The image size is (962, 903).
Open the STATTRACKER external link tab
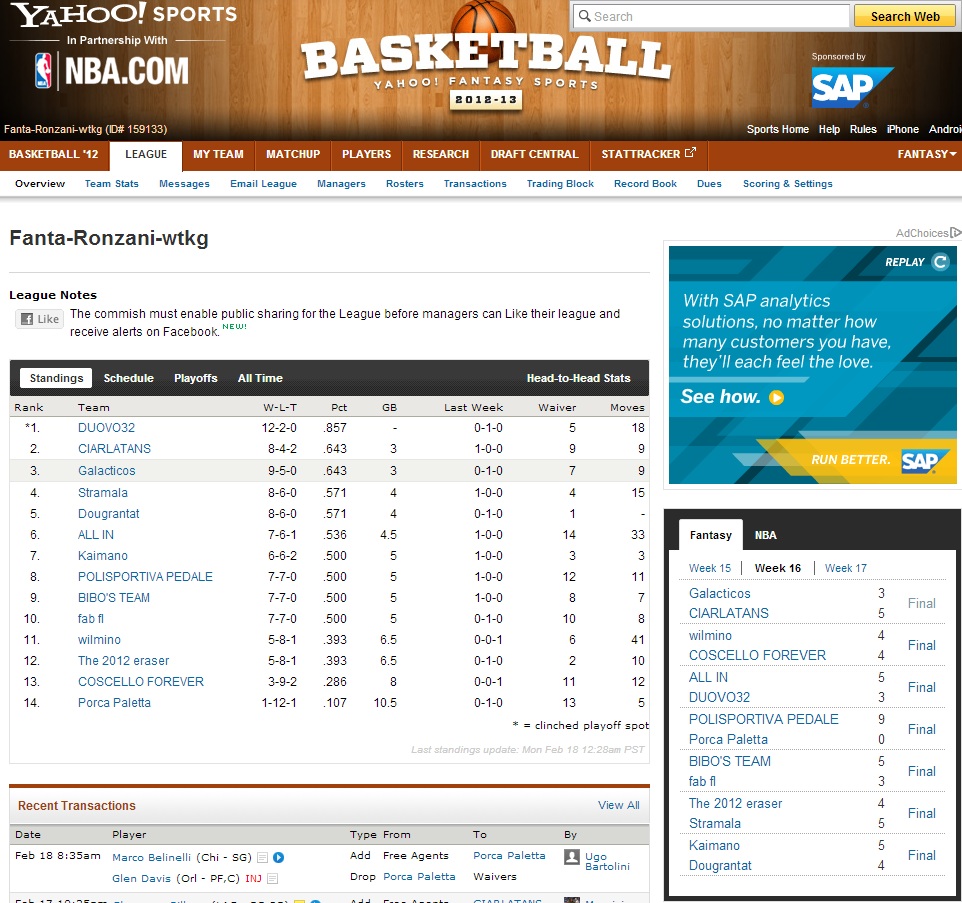(x=648, y=154)
